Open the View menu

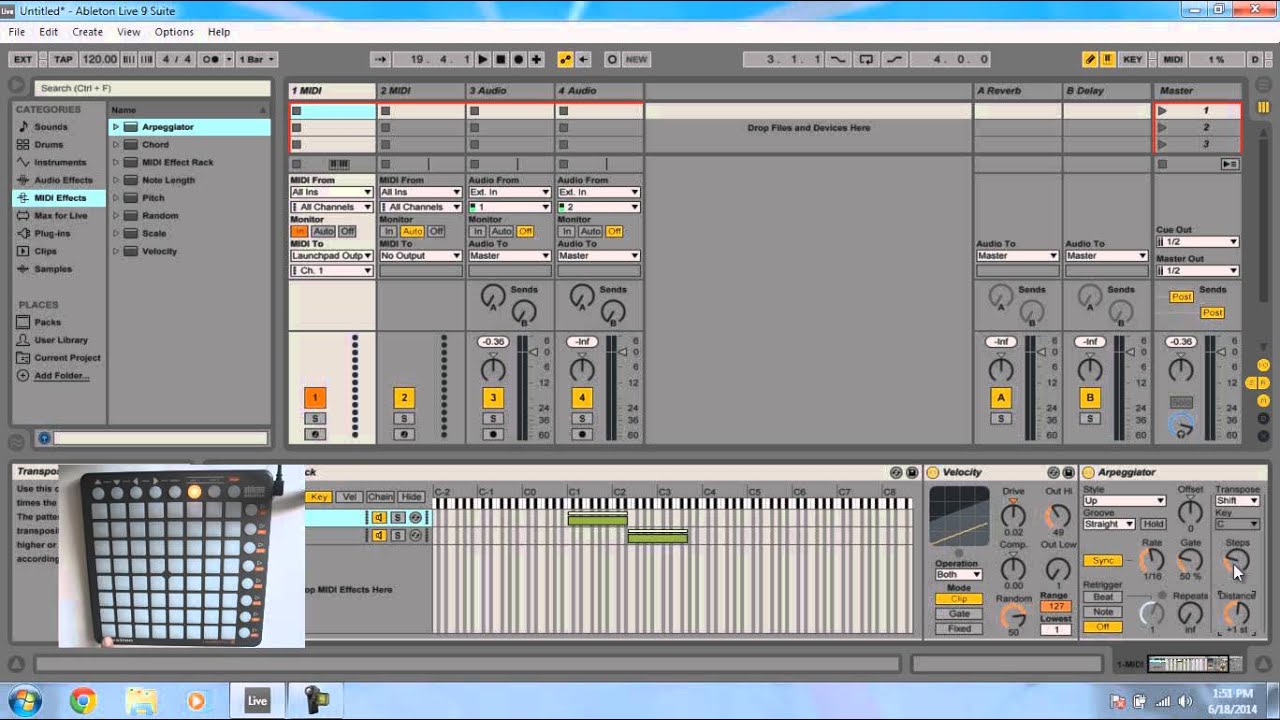coord(129,32)
